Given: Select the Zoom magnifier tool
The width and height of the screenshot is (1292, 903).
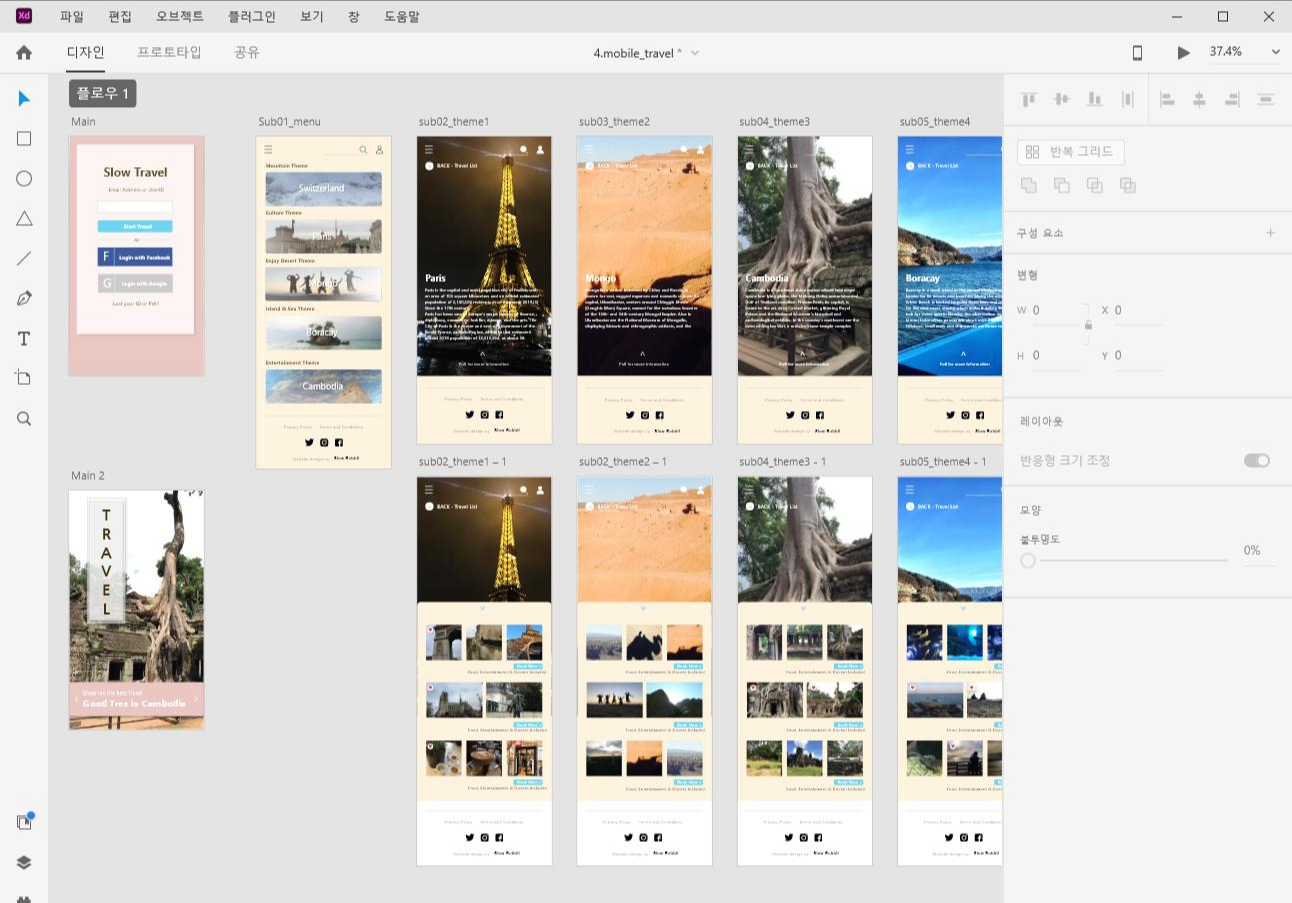Looking at the screenshot, I should 24,418.
